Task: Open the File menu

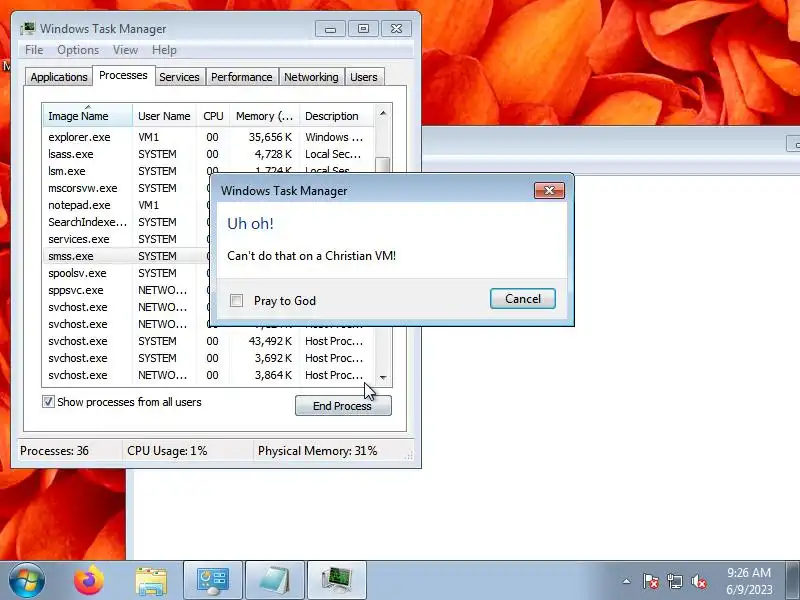Action: [34, 50]
